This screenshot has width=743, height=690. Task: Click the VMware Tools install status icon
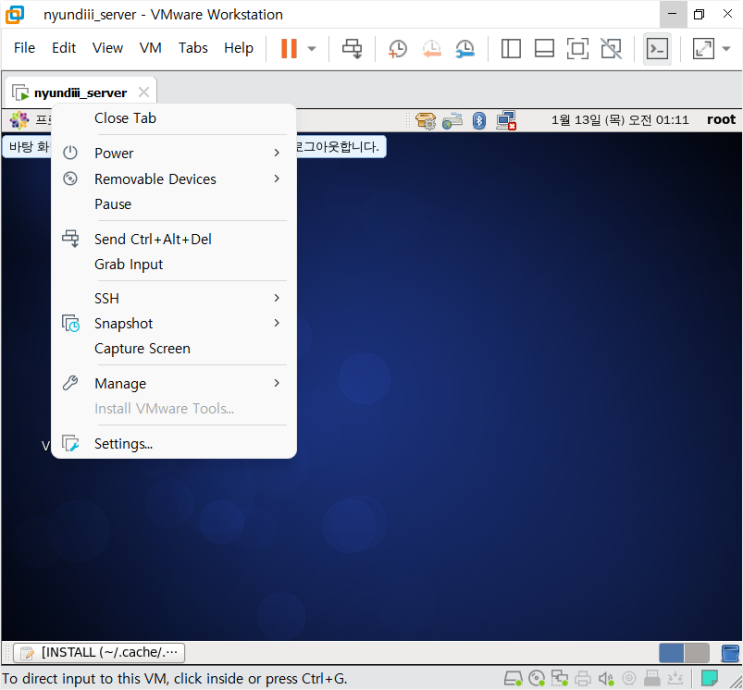(676, 679)
